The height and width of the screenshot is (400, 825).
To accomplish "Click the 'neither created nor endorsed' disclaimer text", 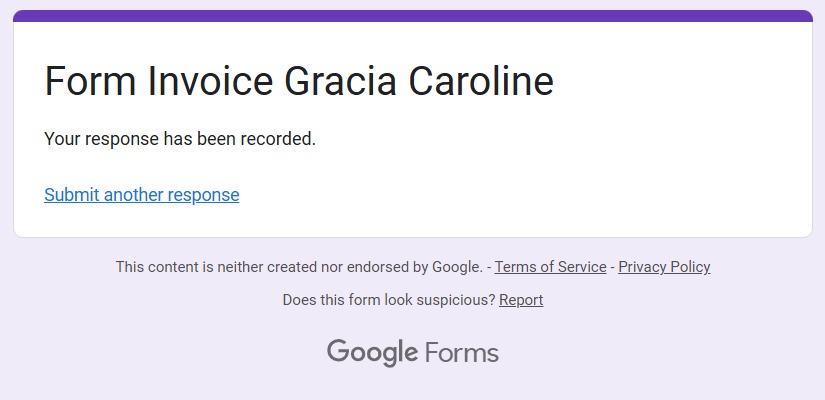I will pyautogui.click(x=300, y=267).
